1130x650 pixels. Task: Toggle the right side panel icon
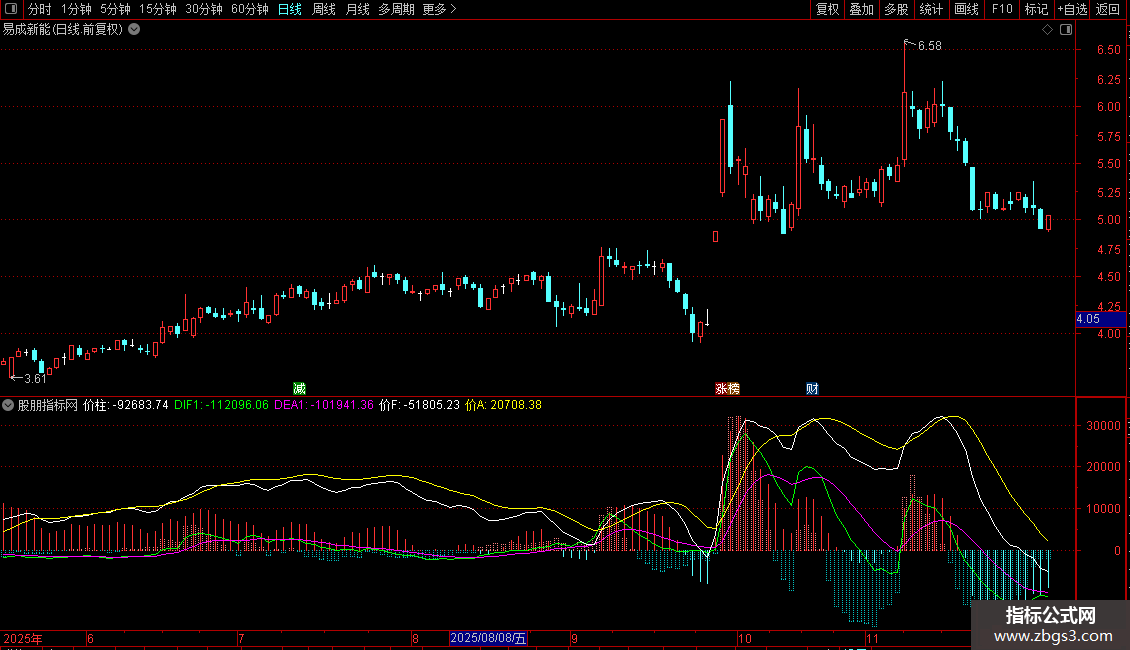[x=1066, y=30]
